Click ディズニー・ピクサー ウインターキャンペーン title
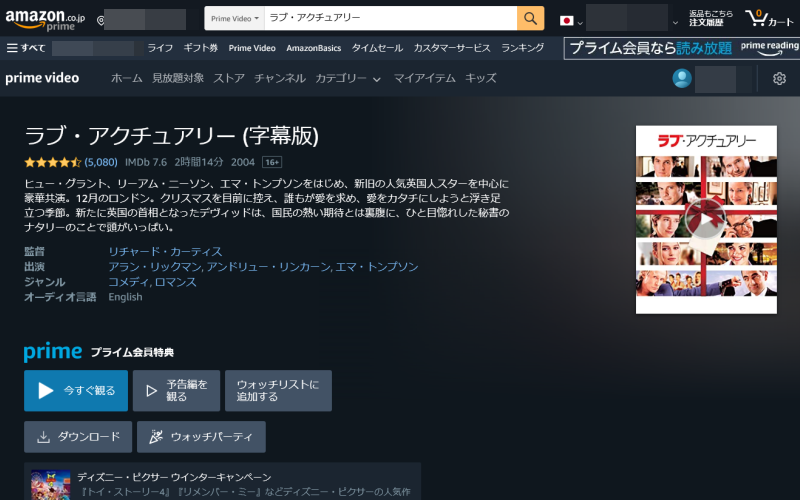Screen dimensions: 800x500 174,478
